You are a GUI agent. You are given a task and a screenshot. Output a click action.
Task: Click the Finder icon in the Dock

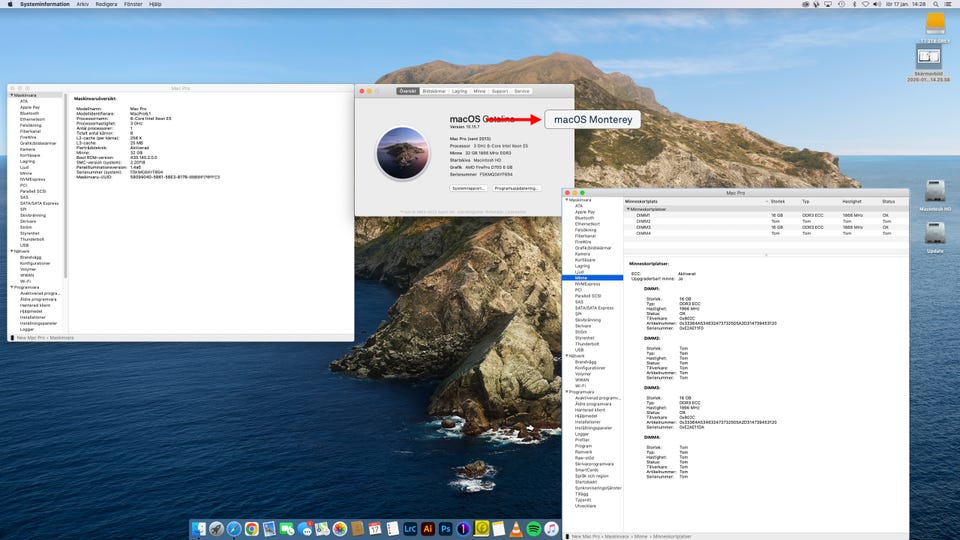coord(198,528)
